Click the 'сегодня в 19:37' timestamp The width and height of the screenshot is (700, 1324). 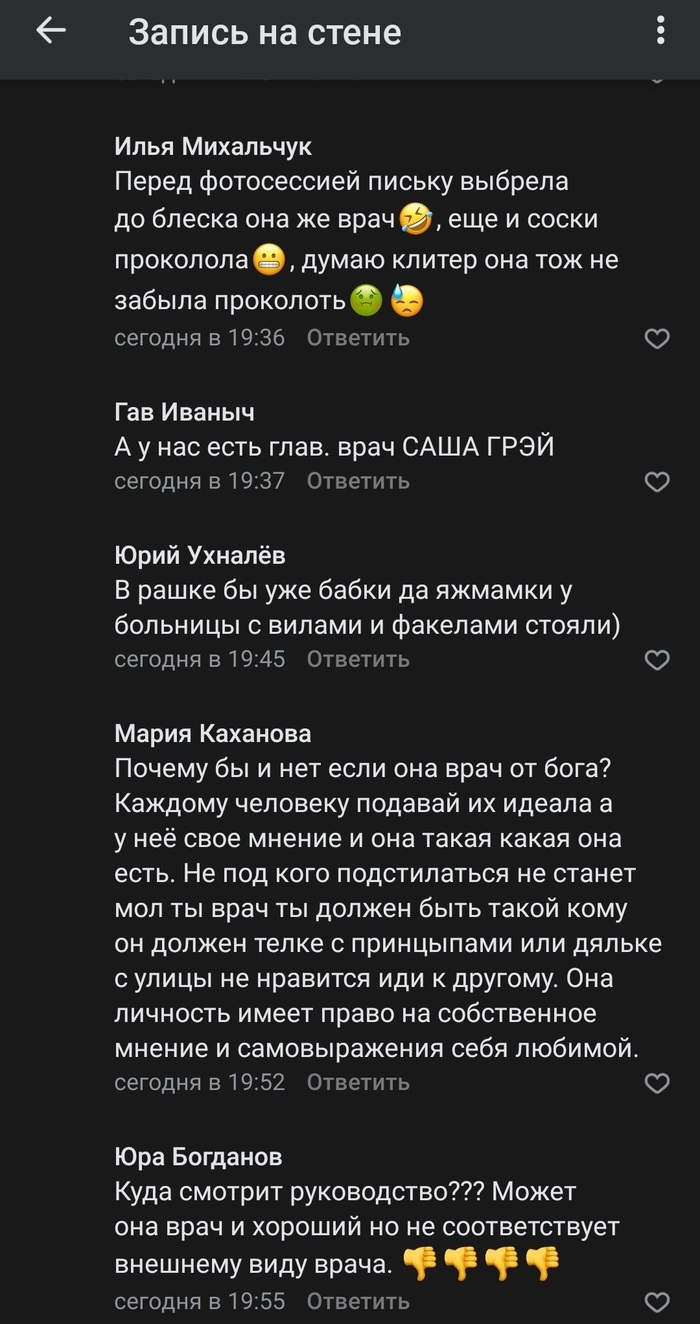click(200, 481)
